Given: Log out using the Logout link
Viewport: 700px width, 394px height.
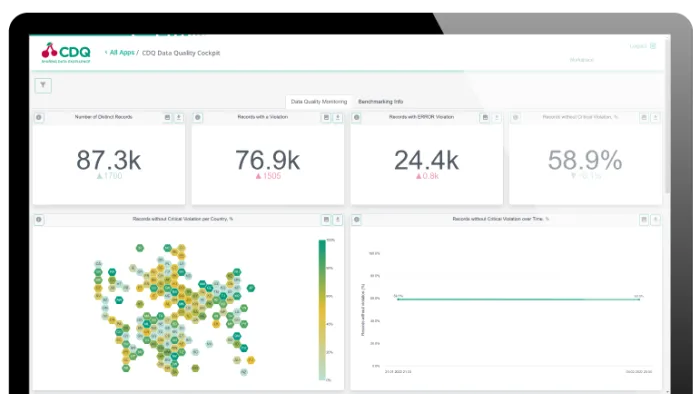Looking at the screenshot, I should [642, 46].
